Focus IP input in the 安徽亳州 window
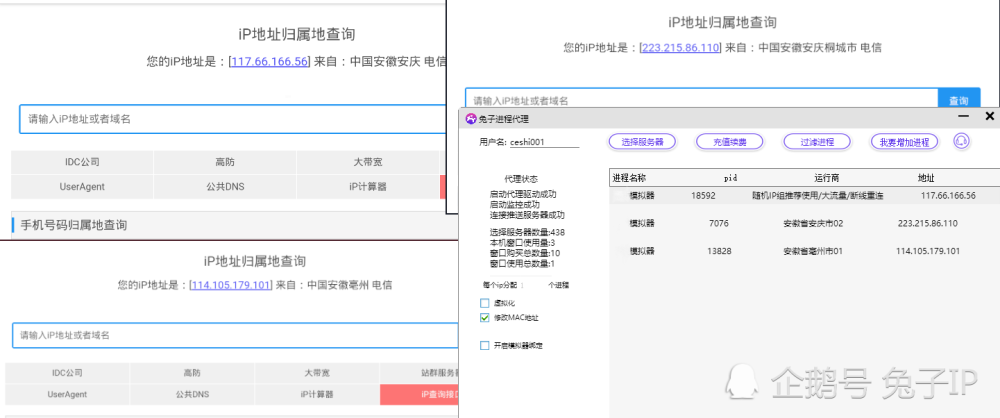 [x=235, y=335]
